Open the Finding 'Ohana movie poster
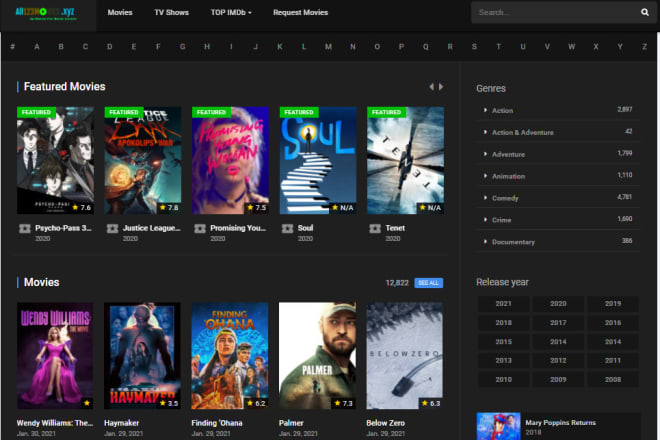This screenshot has width=660, height=440. [x=230, y=356]
